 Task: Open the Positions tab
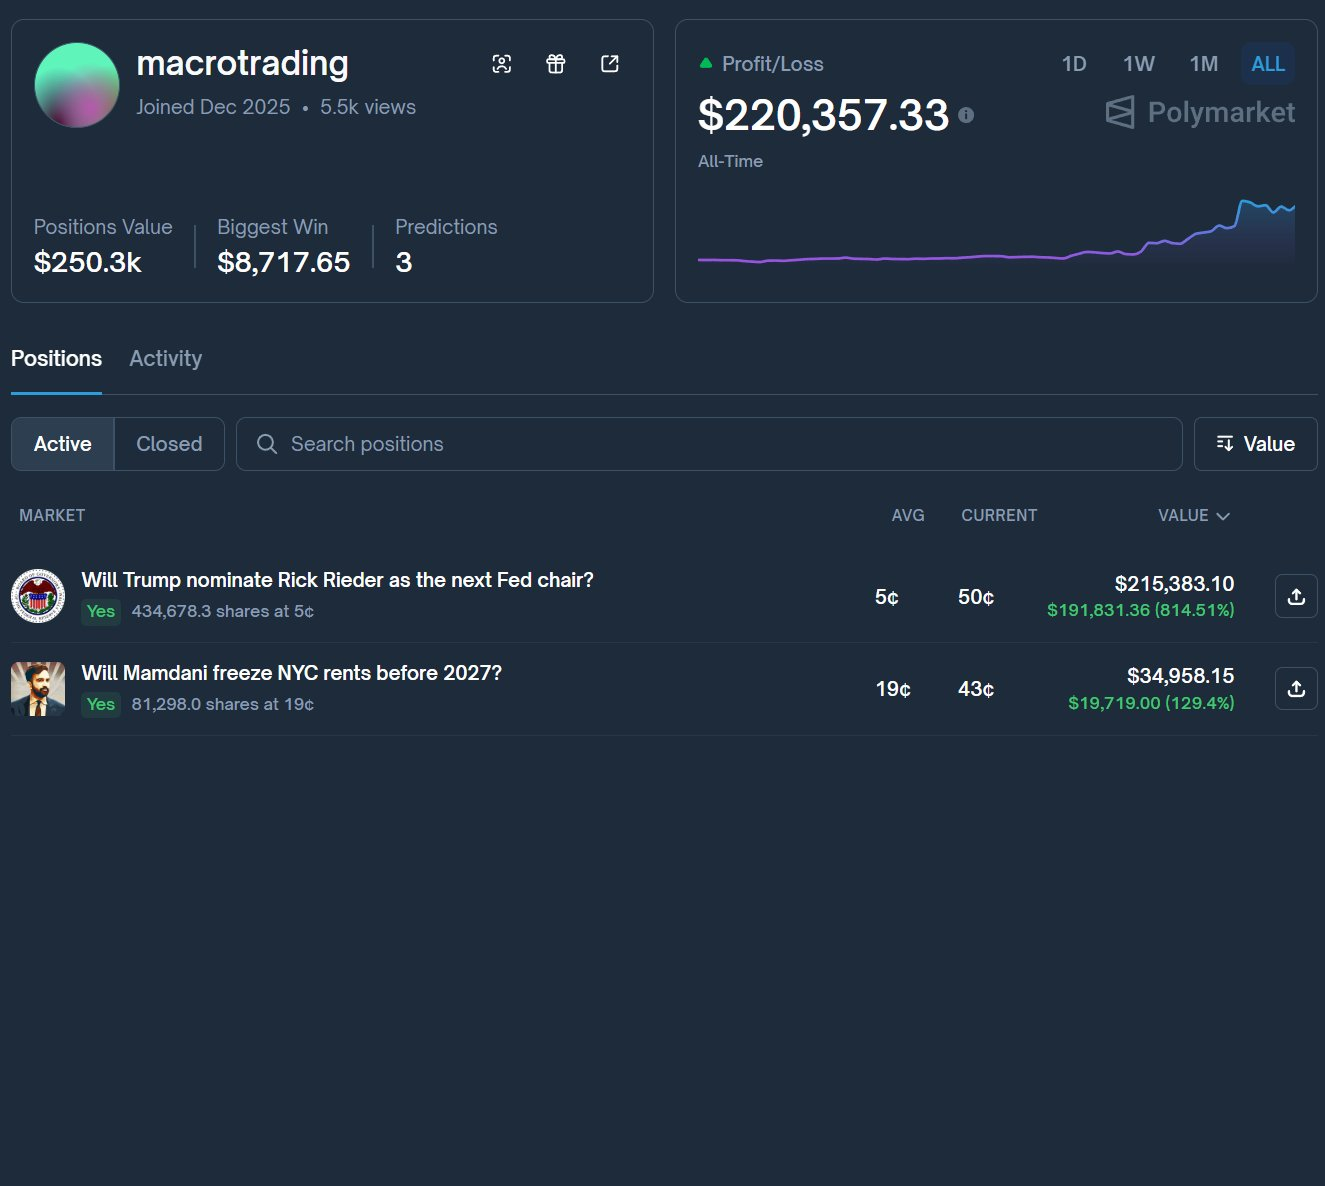coord(56,359)
